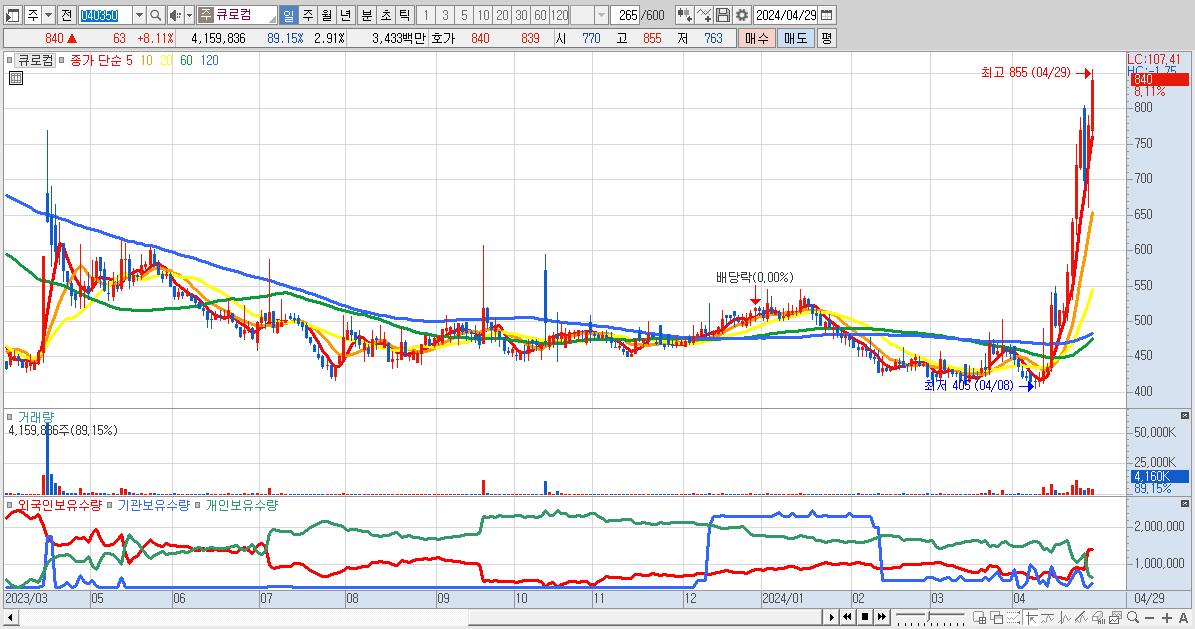Click the add candlestick indicator icon

click(x=684, y=15)
